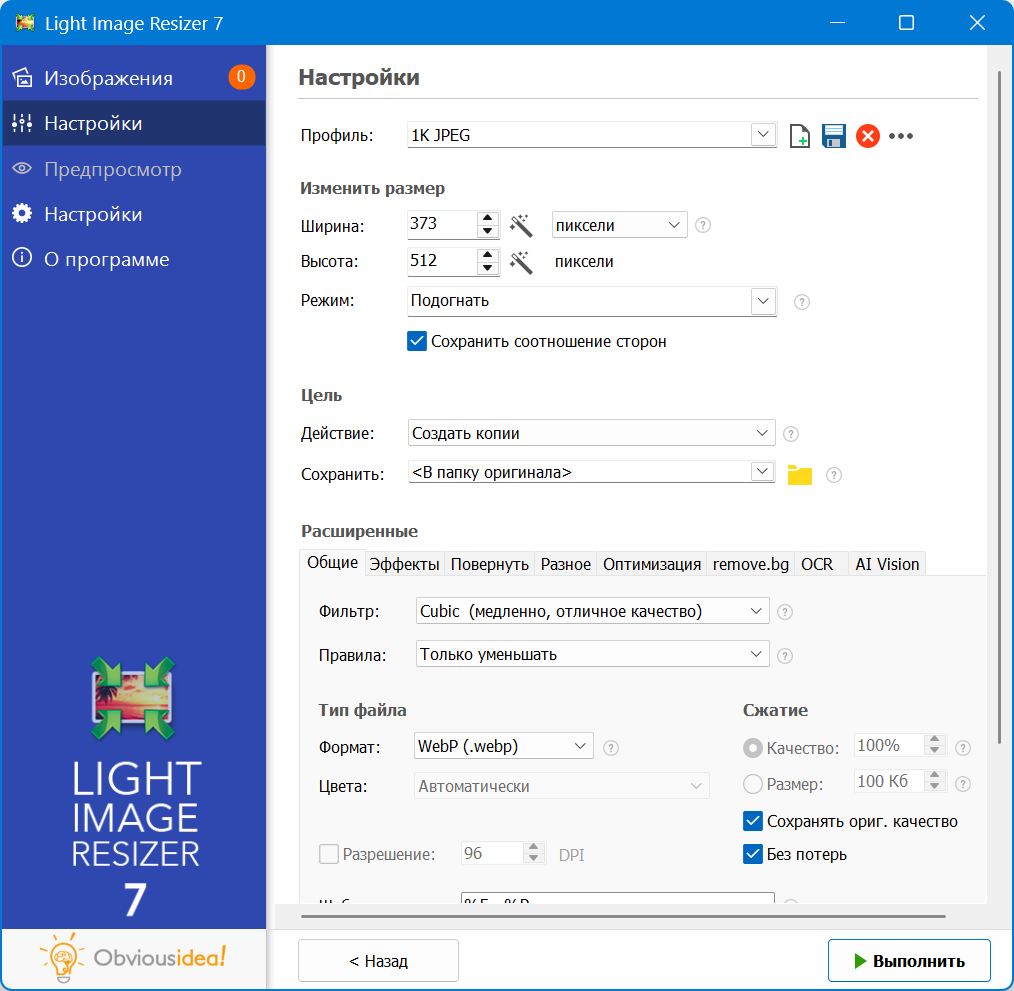Click the horizontal scrollbar at the bottom

pos(610,915)
